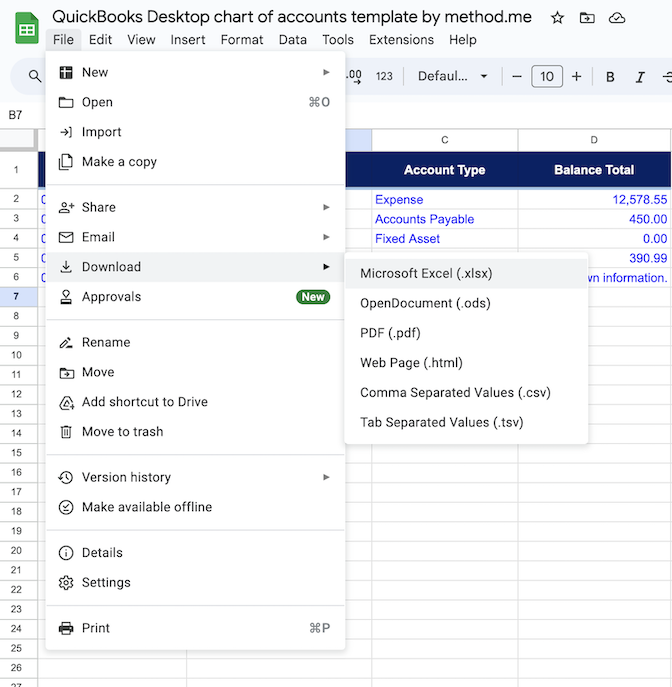The image size is (672, 687).
Task: Open the Data menu
Action: (x=293, y=40)
